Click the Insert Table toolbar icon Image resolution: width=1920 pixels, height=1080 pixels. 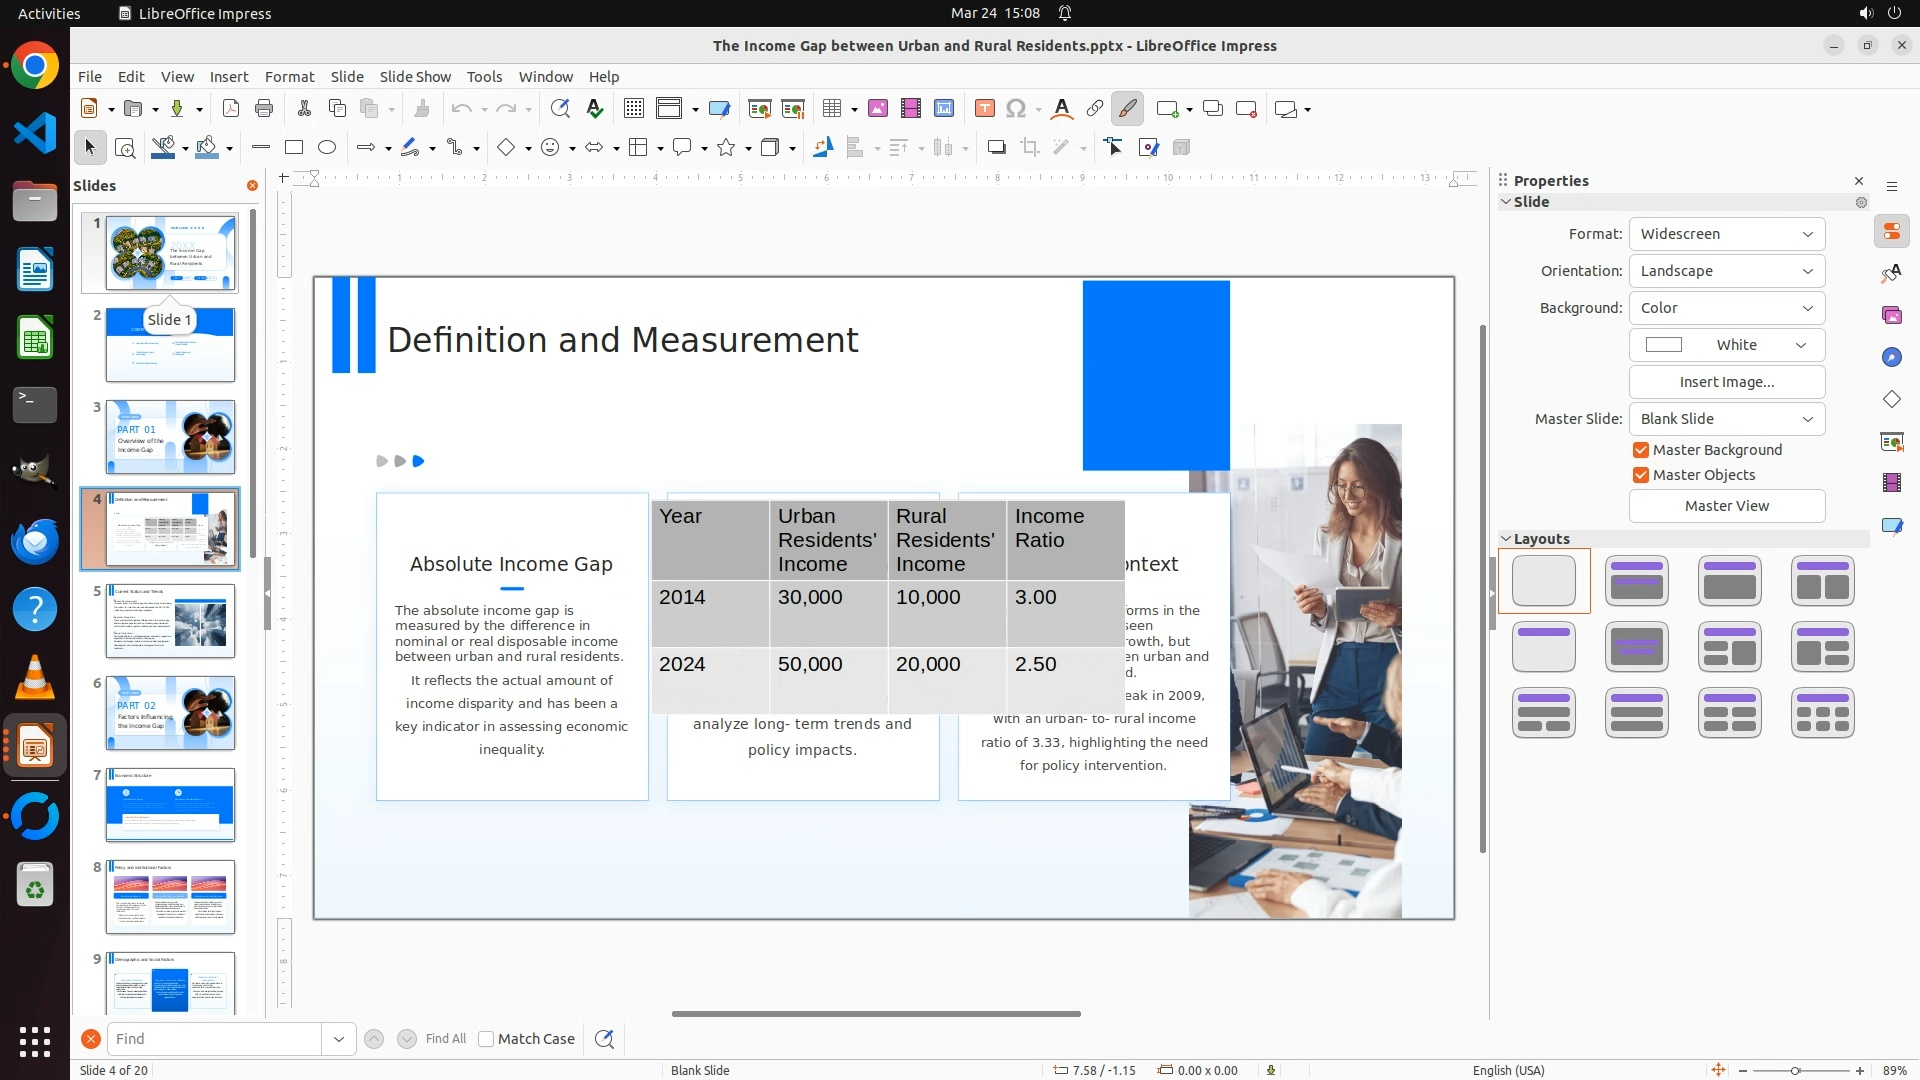[x=831, y=109]
